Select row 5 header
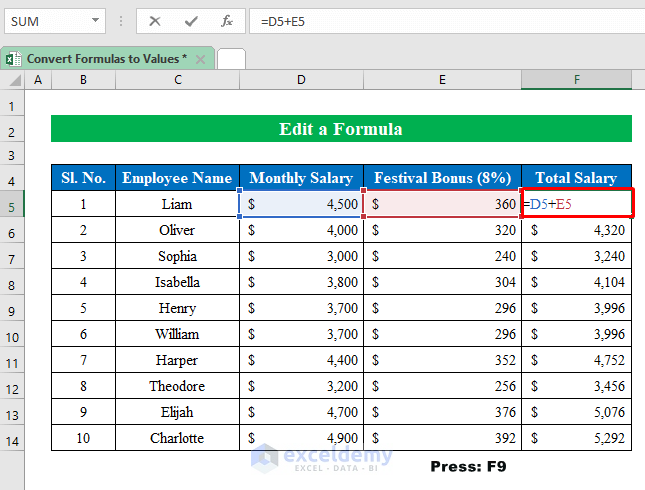 12,204
